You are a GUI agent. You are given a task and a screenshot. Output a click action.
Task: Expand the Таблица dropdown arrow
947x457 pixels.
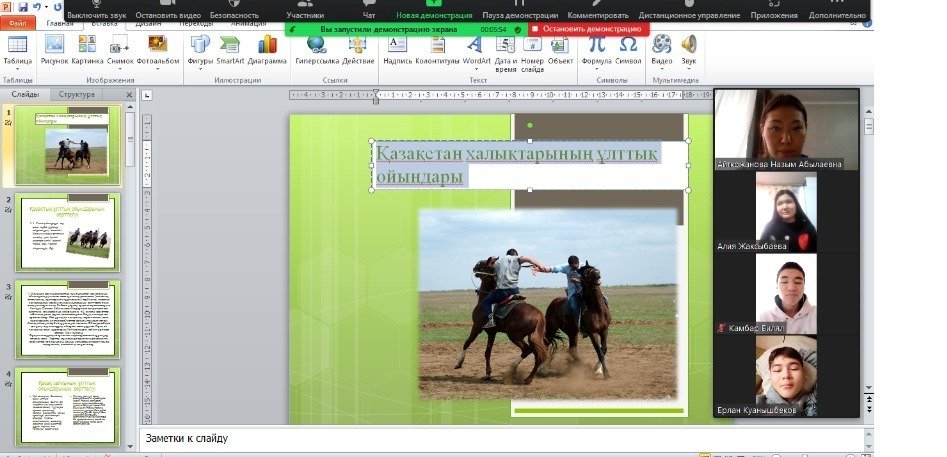(18, 69)
